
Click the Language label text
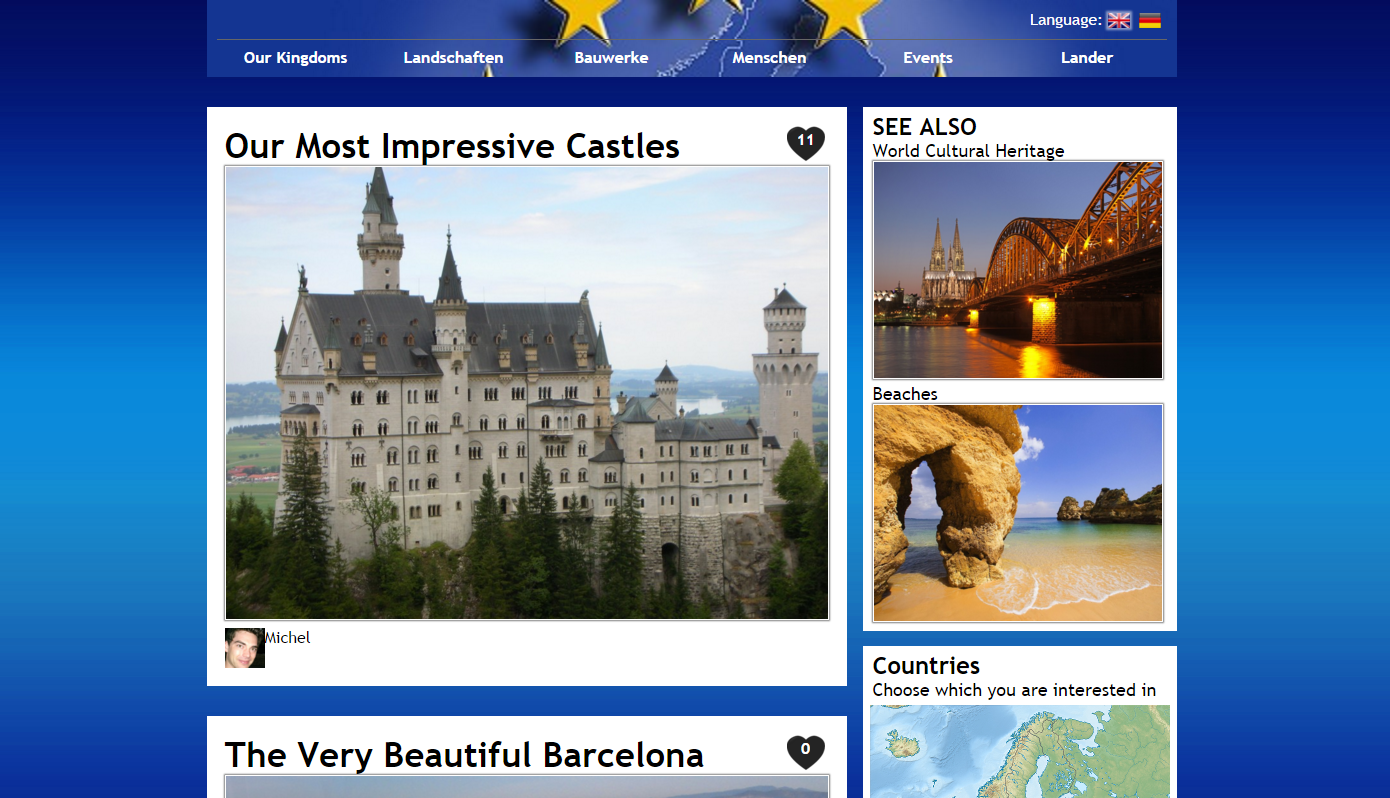coord(1066,20)
